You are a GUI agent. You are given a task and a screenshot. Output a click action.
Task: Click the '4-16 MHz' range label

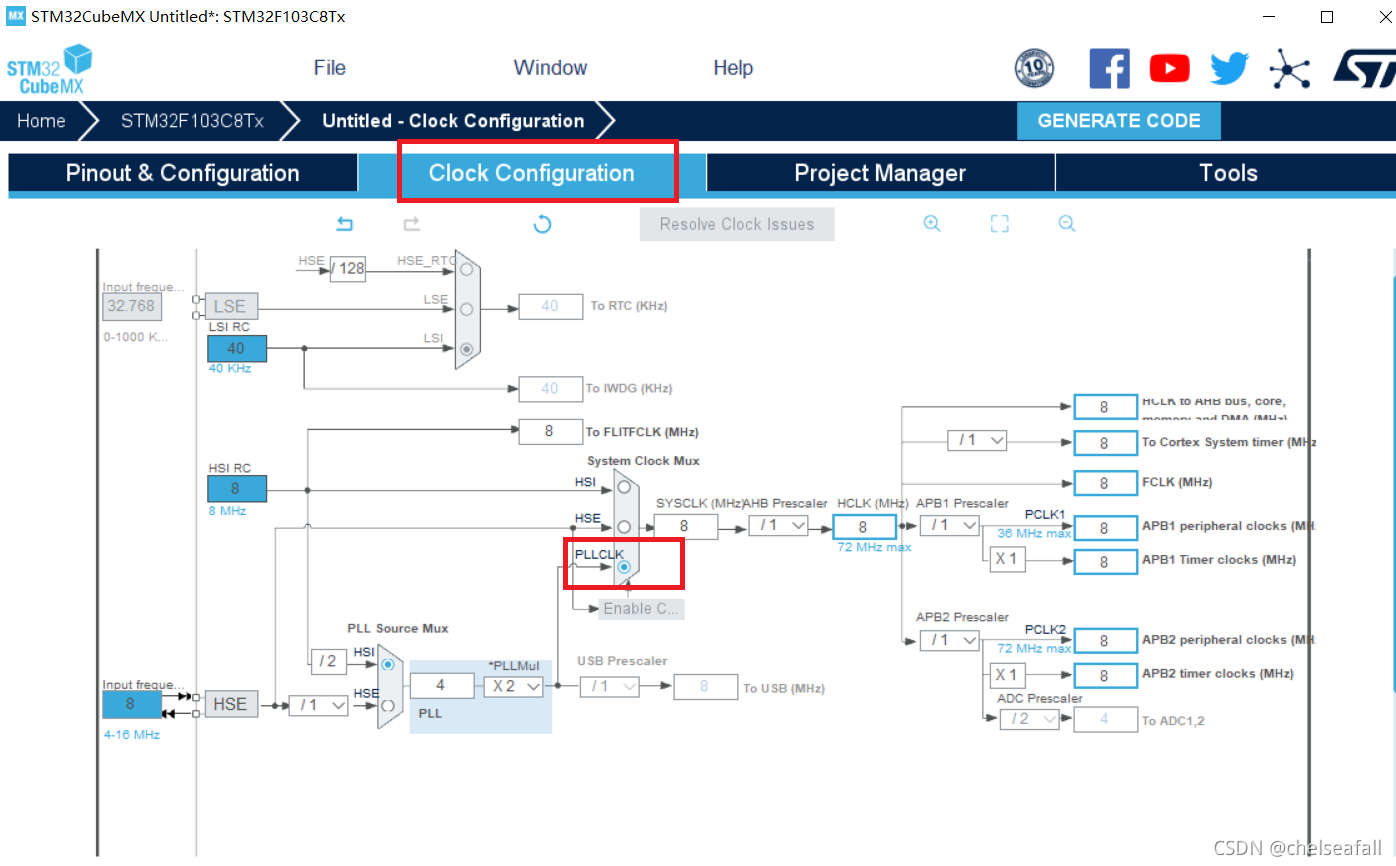pos(132,734)
